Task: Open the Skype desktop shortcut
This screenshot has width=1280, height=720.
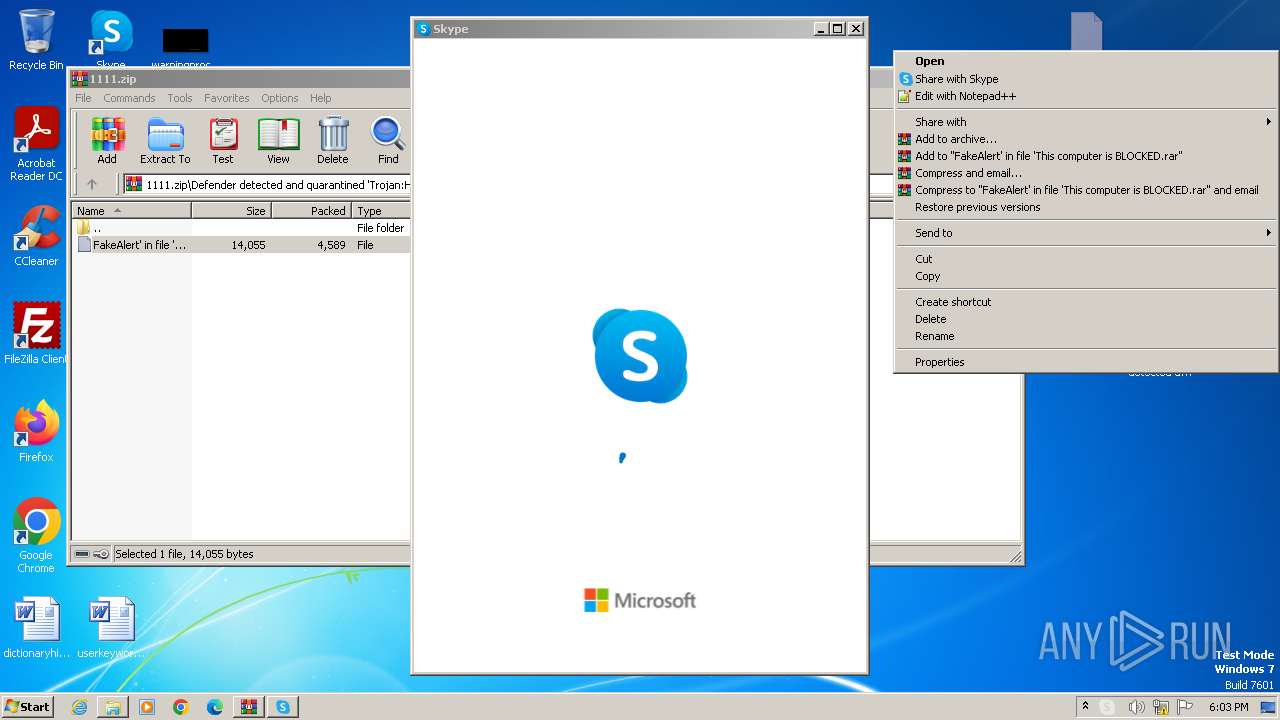Action: click(x=111, y=40)
